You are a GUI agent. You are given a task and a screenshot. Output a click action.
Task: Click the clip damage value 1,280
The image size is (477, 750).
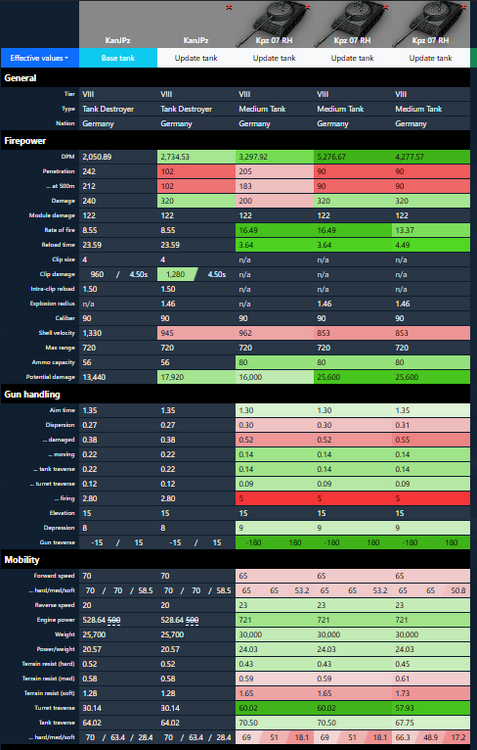pos(175,275)
